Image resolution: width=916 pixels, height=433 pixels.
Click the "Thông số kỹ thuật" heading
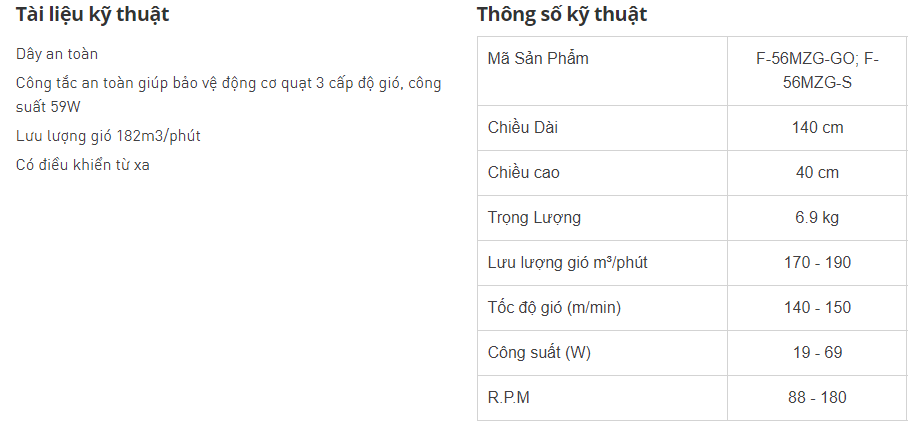coord(561,15)
